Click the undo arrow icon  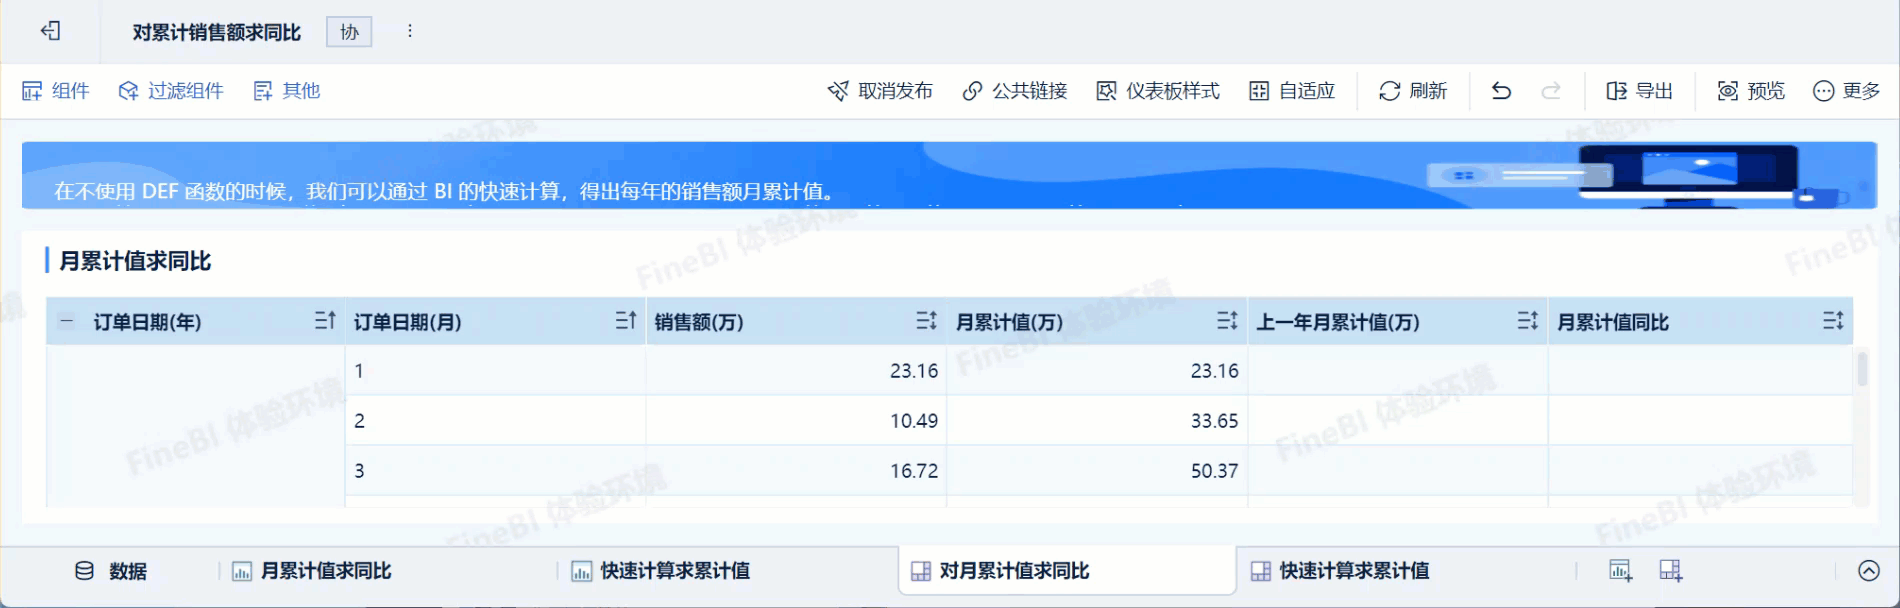point(1501,91)
